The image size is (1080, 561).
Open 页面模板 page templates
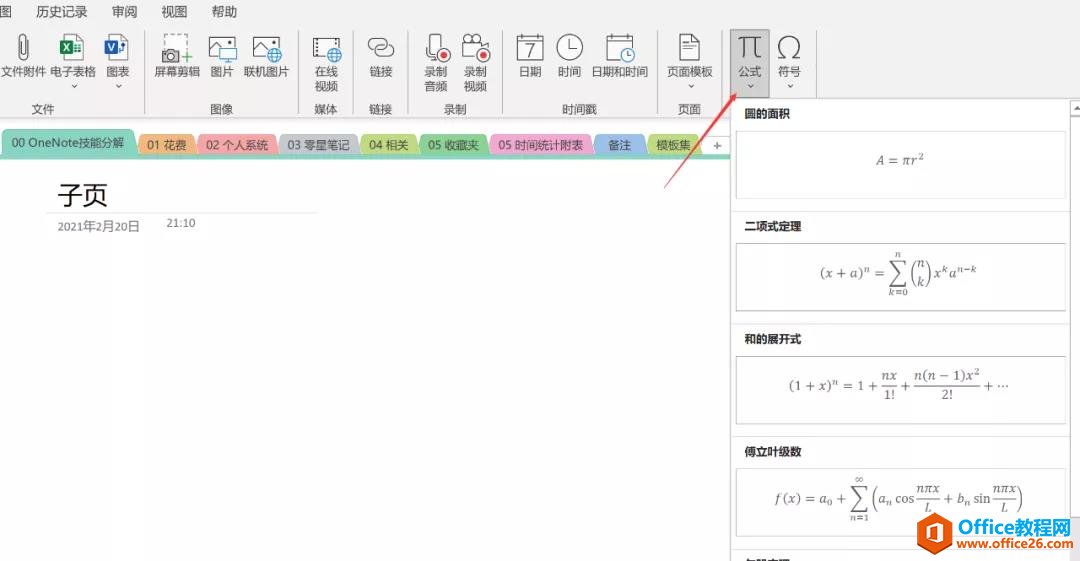(689, 55)
